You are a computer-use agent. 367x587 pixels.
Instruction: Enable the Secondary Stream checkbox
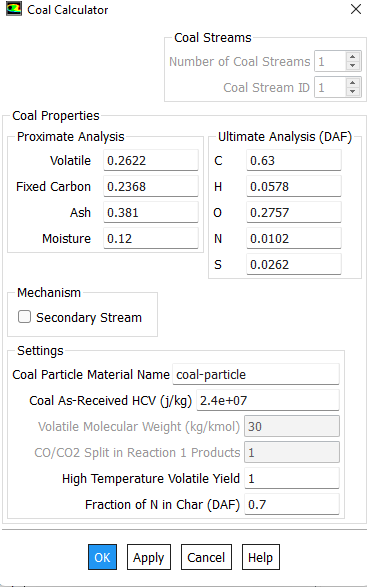pyautogui.click(x=25, y=317)
